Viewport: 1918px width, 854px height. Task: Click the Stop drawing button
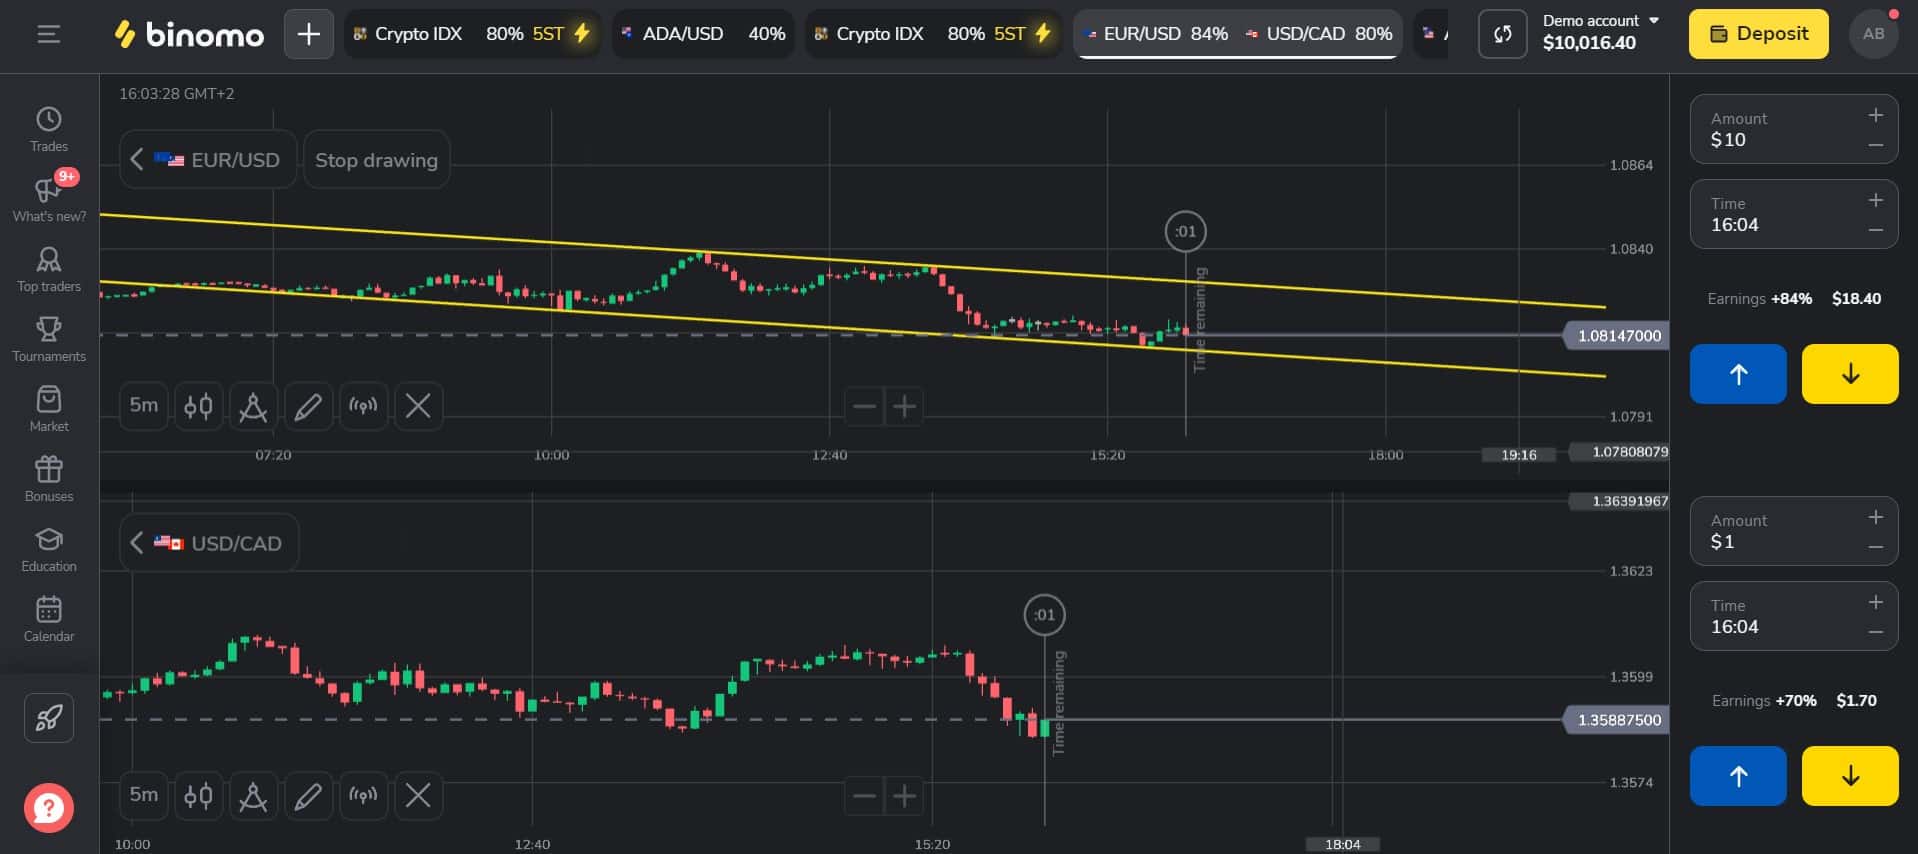click(376, 160)
